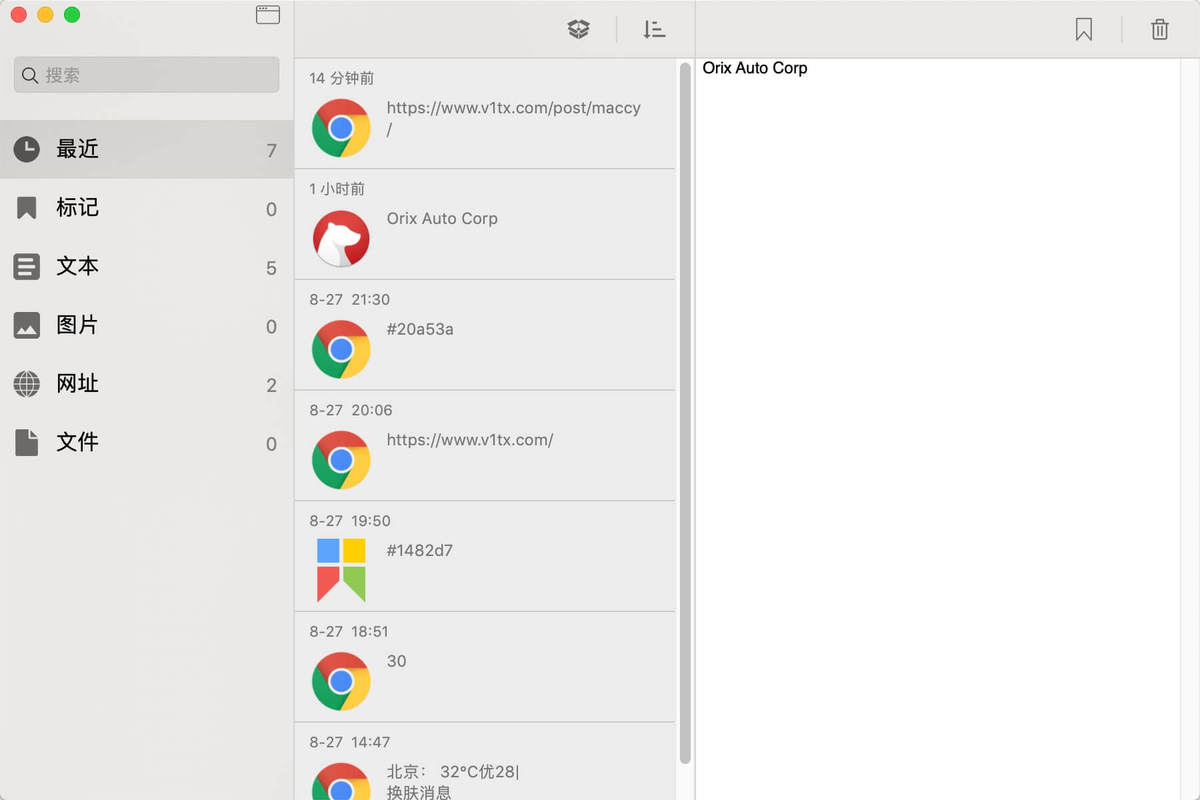Screen dimensions: 1200x800
Task: Click the green fullscreen window button
Action: (x=71, y=15)
